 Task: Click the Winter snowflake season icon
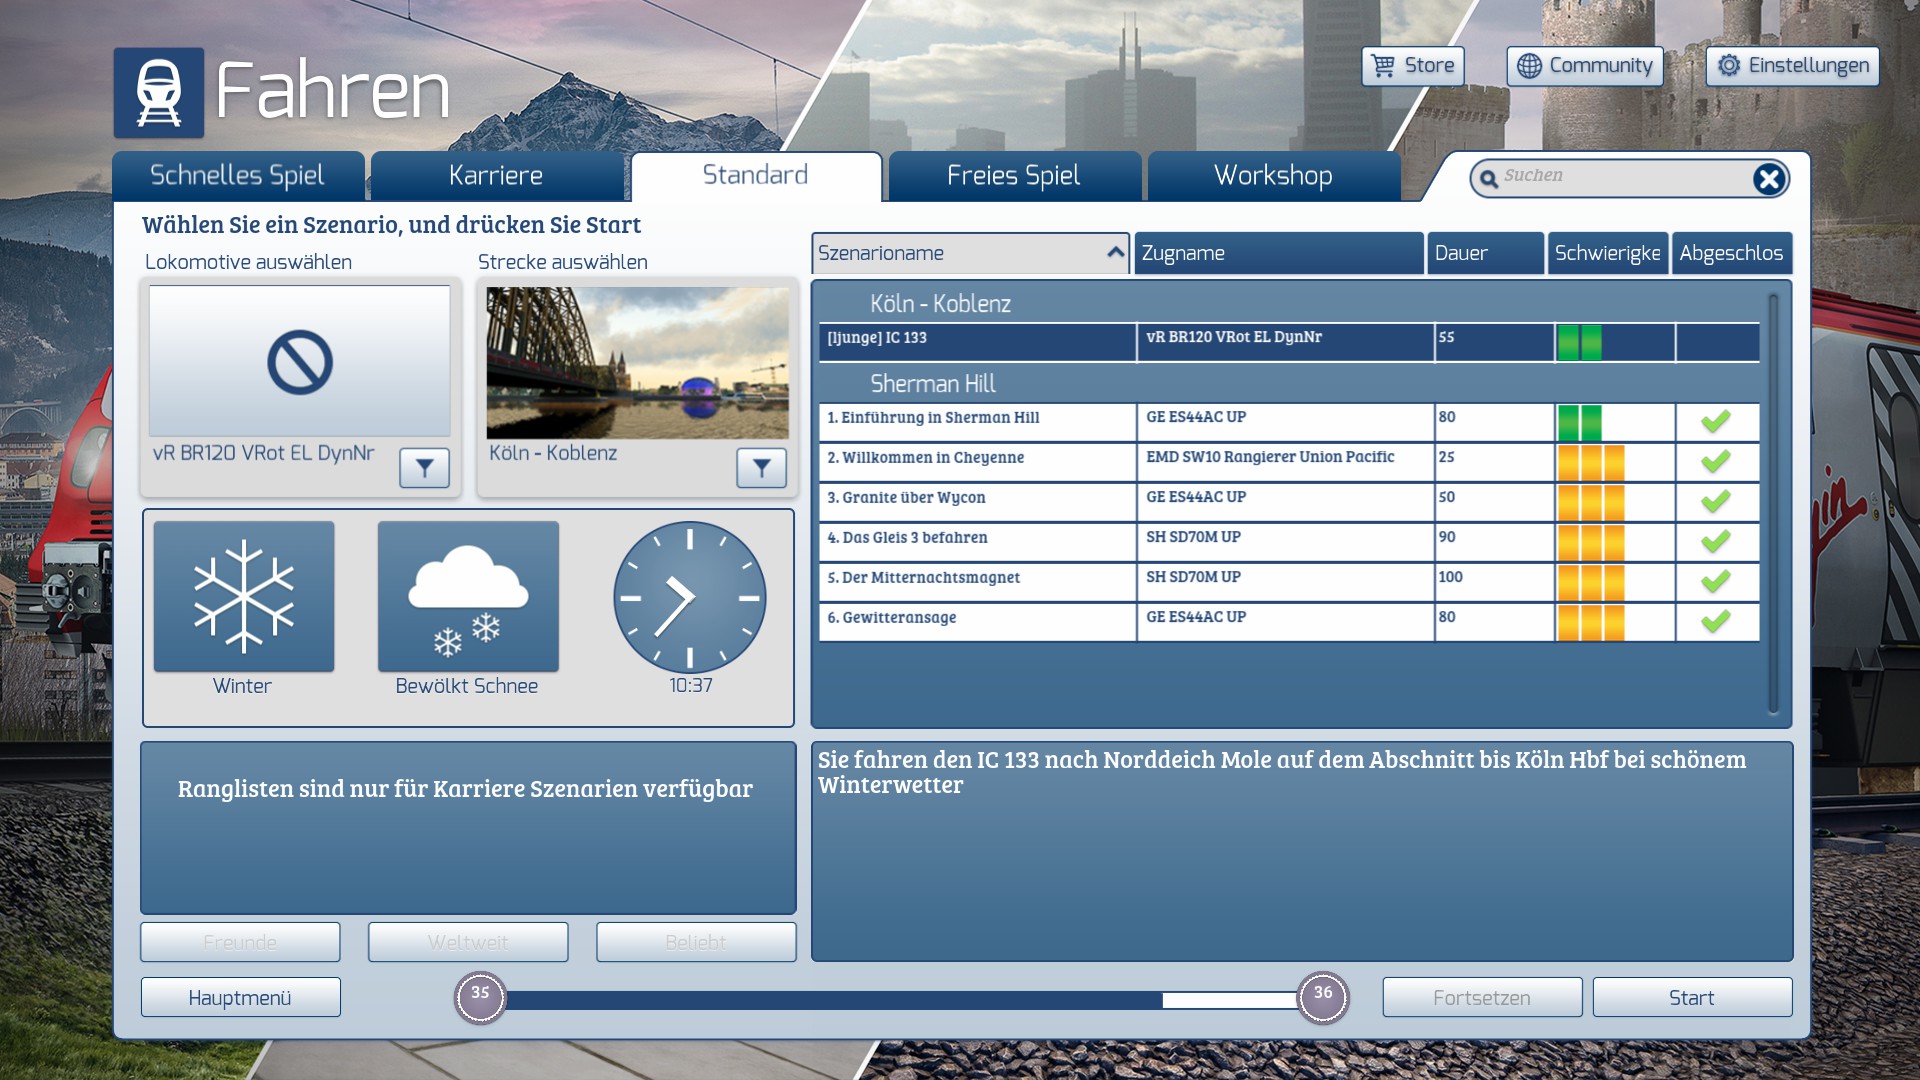click(244, 596)
